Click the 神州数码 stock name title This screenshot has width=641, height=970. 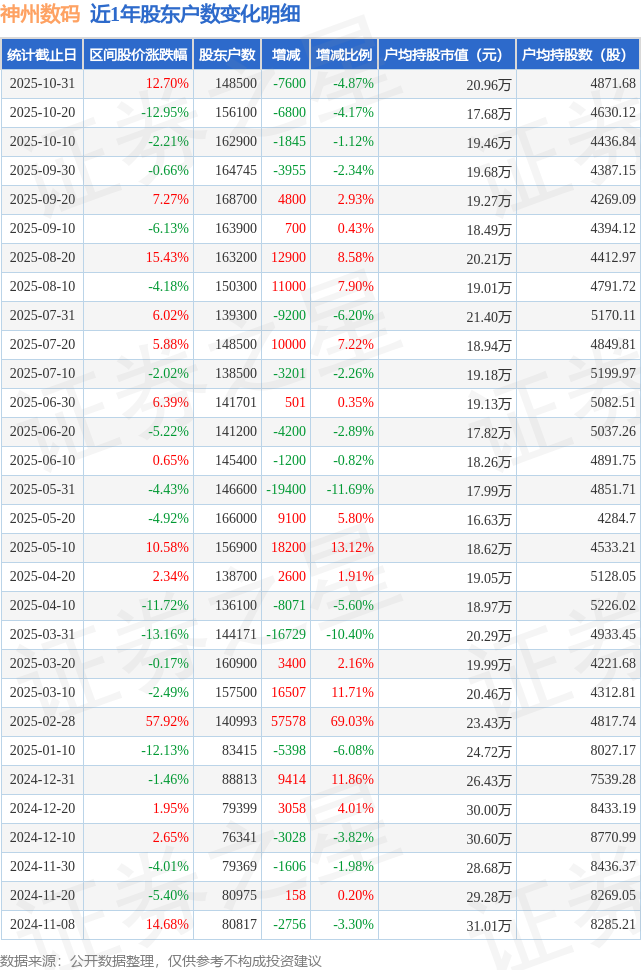pos(41,14)
